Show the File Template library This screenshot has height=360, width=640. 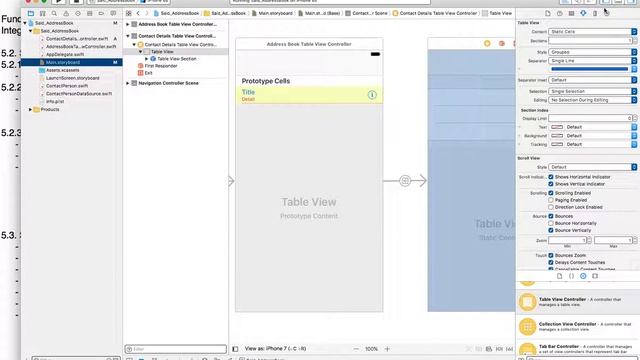[560, 276]
